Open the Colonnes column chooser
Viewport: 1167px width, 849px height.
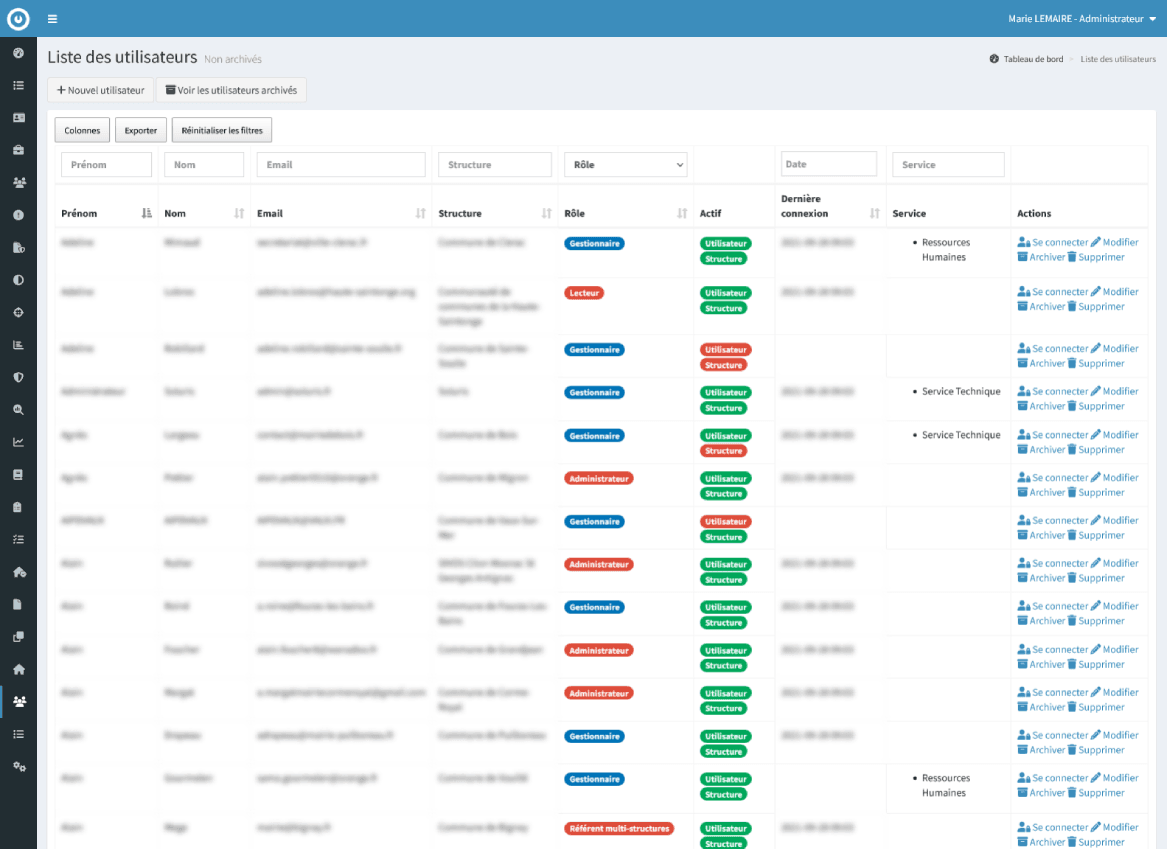(x=82, y=130)
